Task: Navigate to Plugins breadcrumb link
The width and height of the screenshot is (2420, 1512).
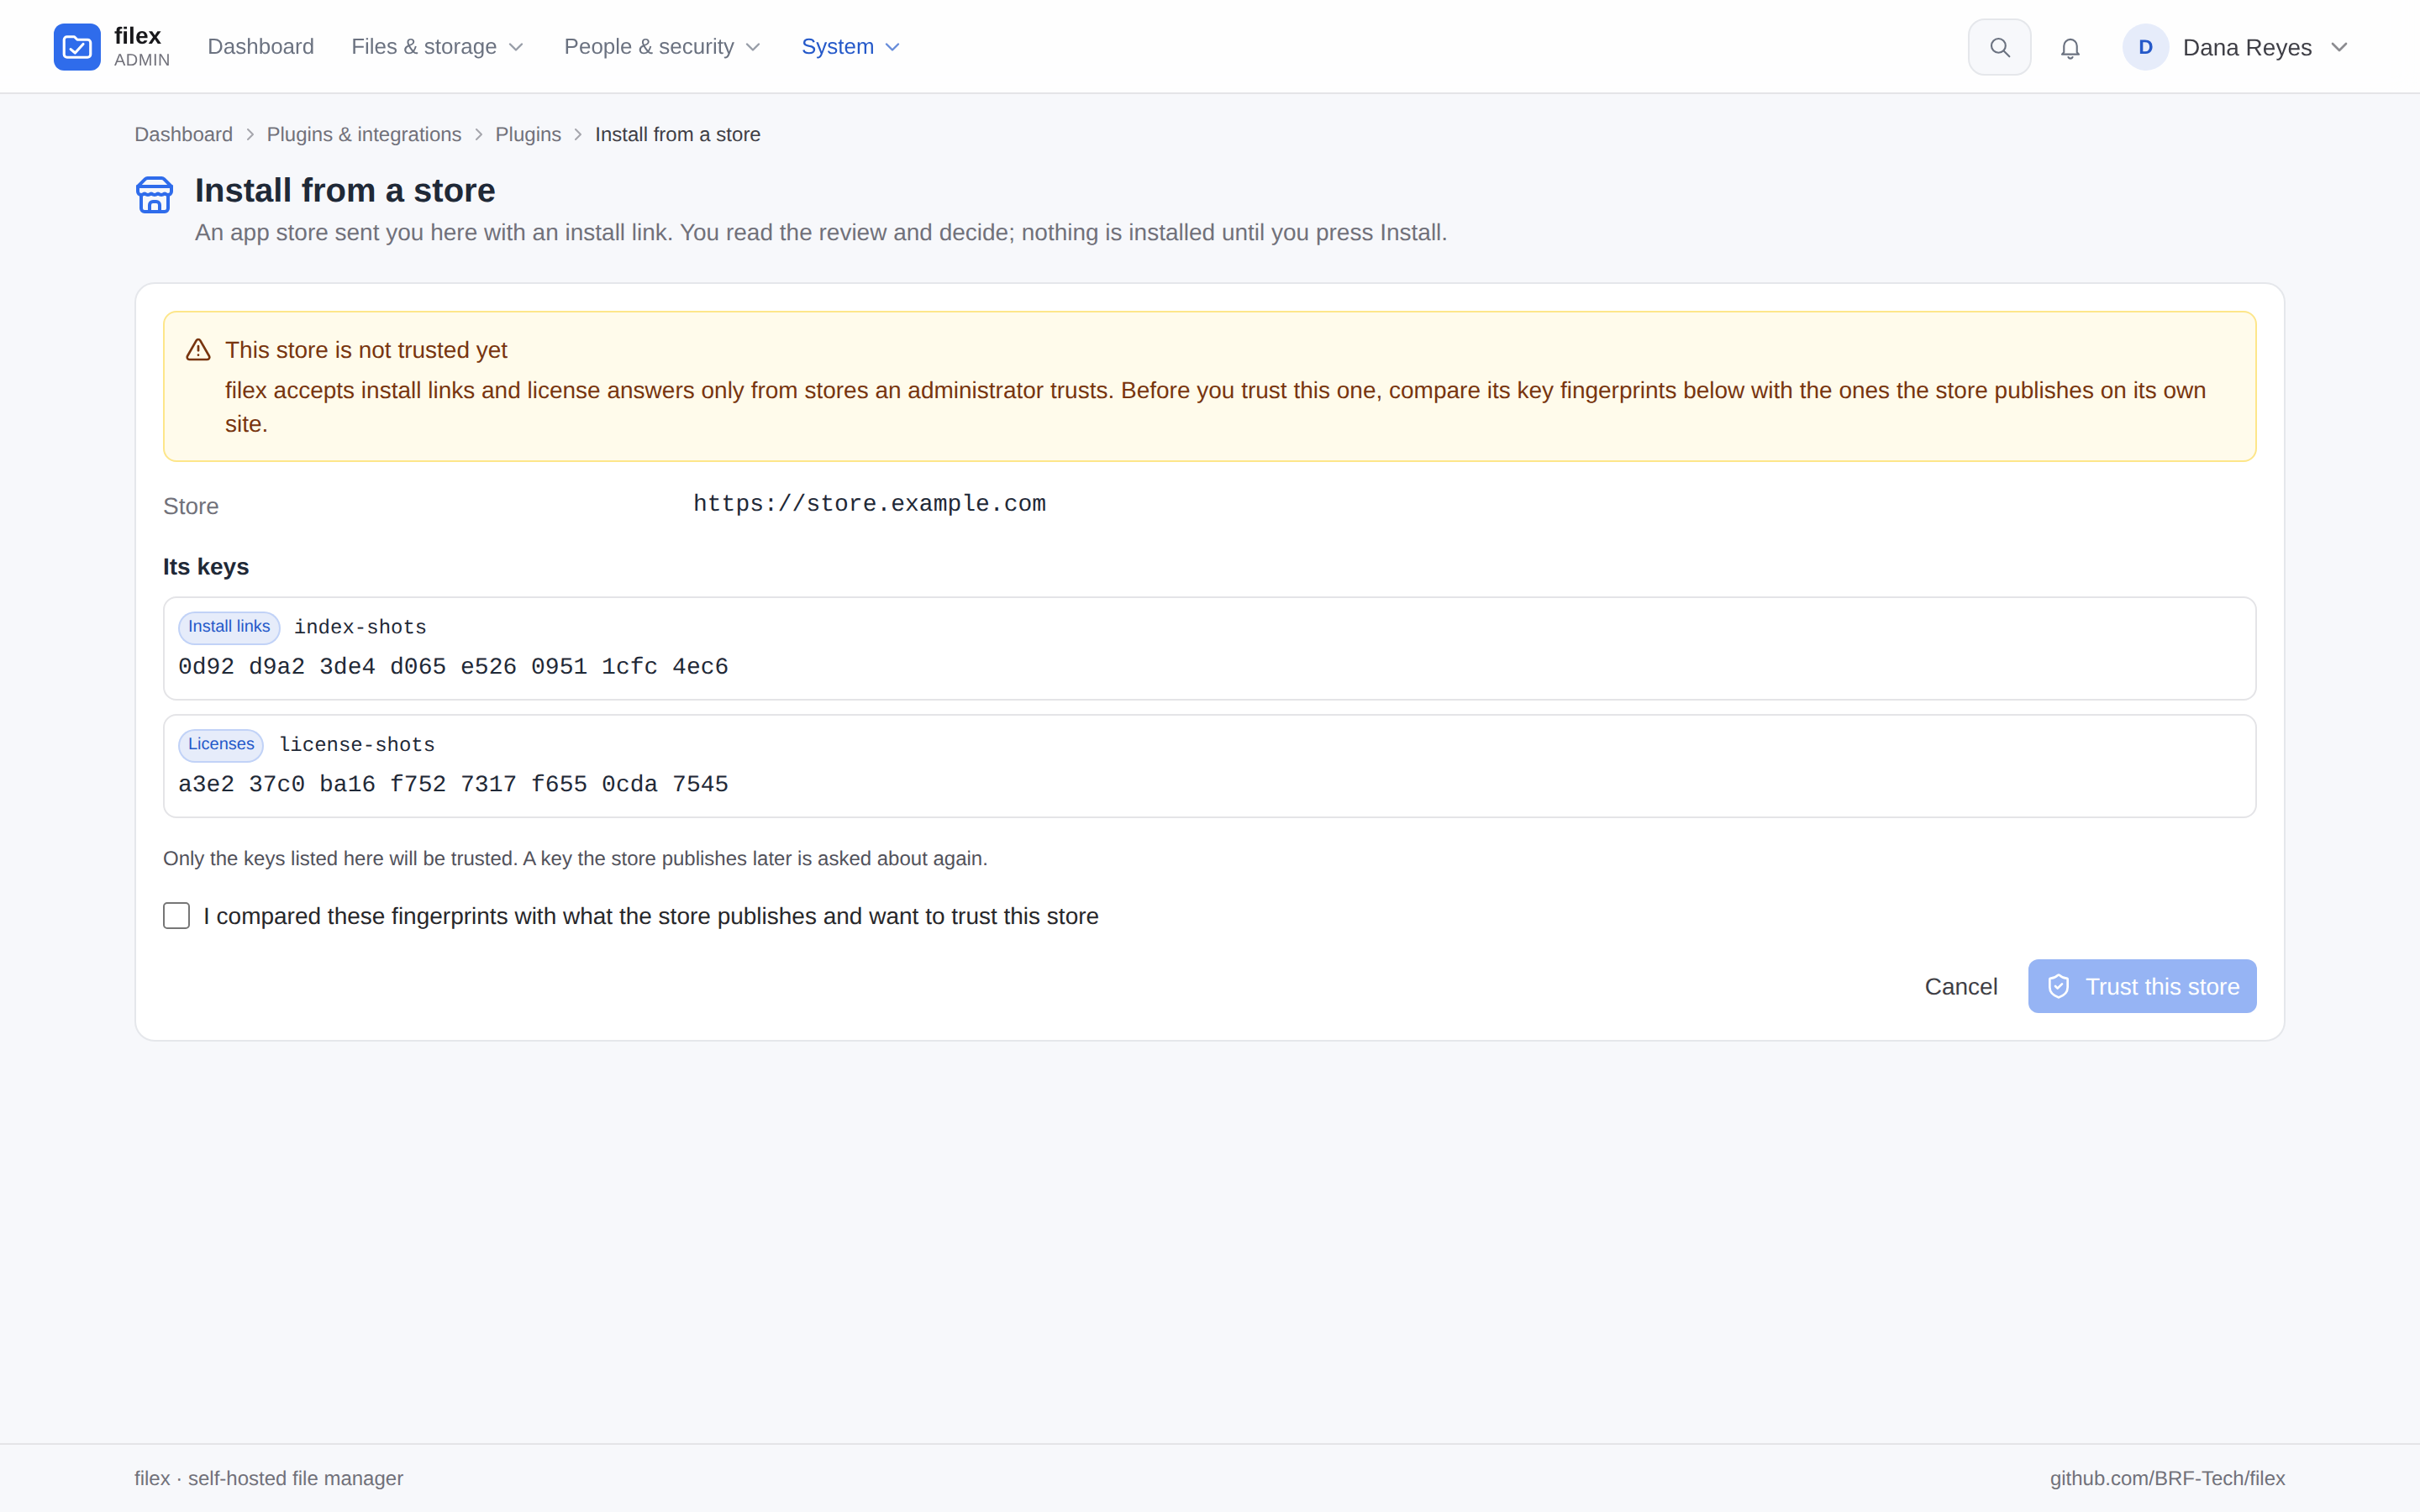Action: 528,134
